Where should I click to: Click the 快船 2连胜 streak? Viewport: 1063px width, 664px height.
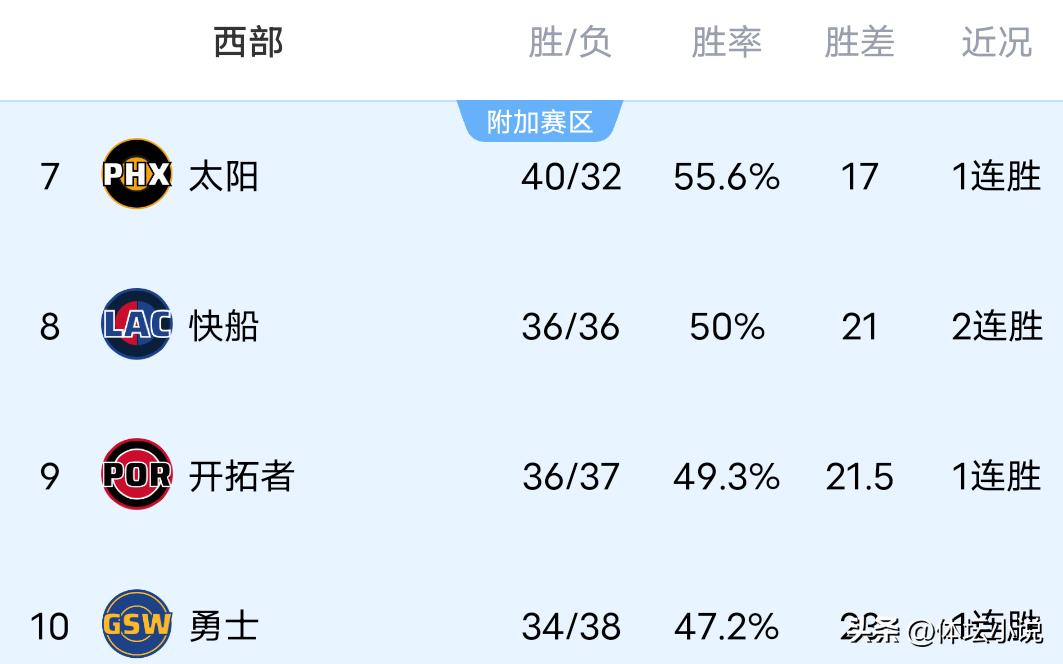pyautogui.click(x=996, y=327)
